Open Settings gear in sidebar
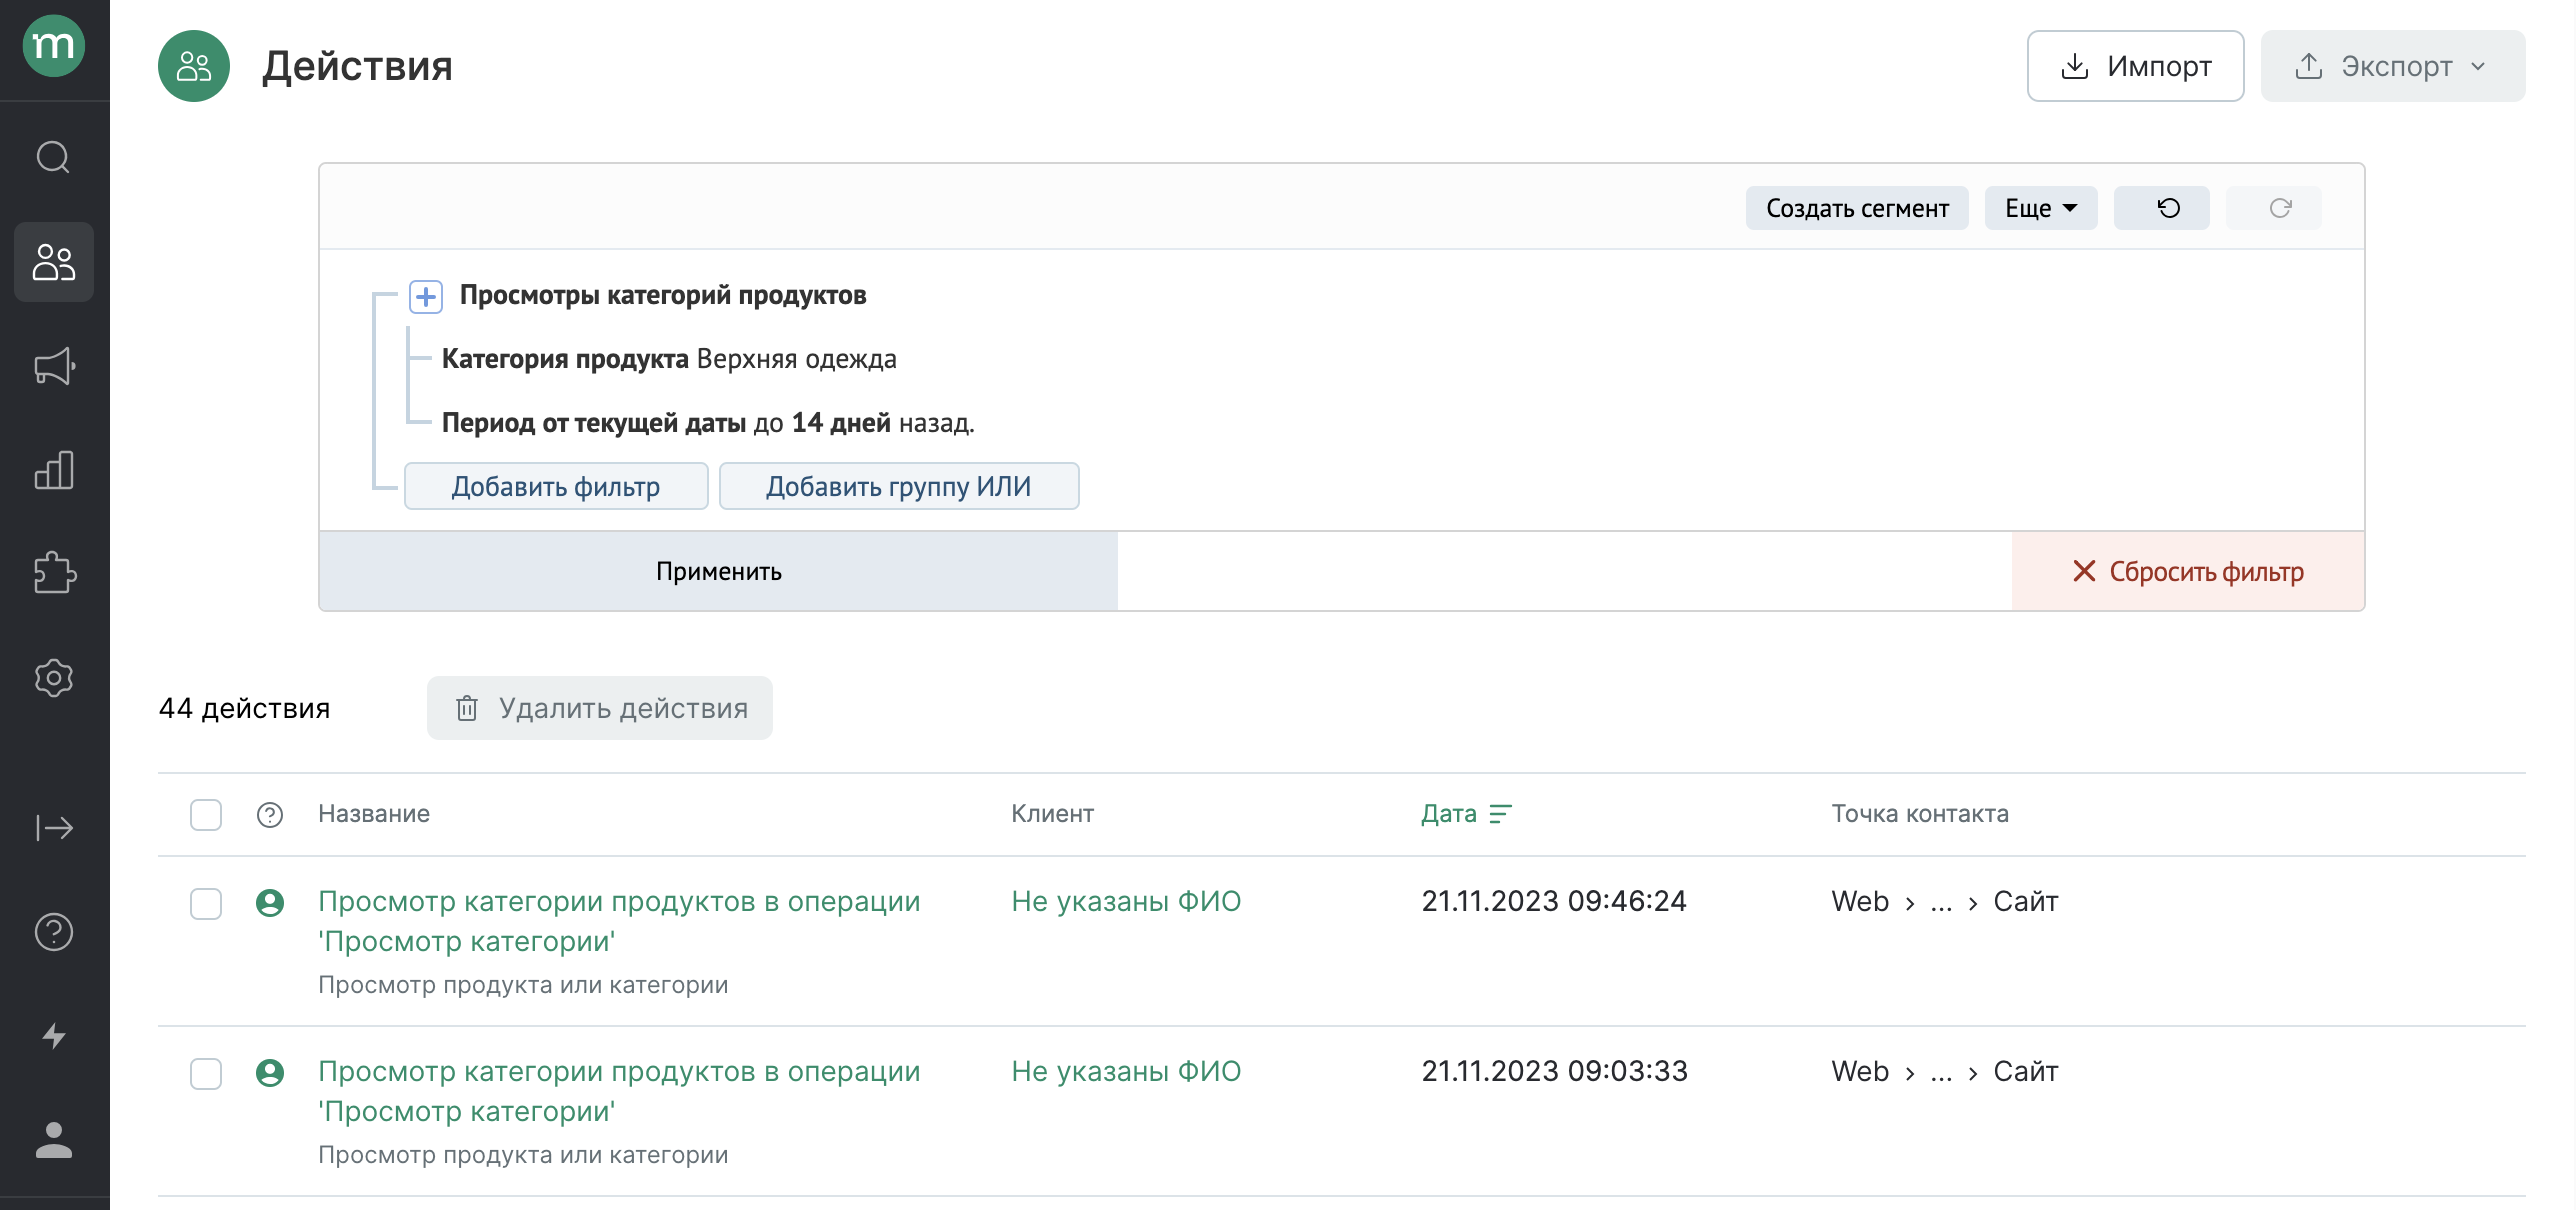This screenshot has height=1210, width=2576. pos(54,678)
